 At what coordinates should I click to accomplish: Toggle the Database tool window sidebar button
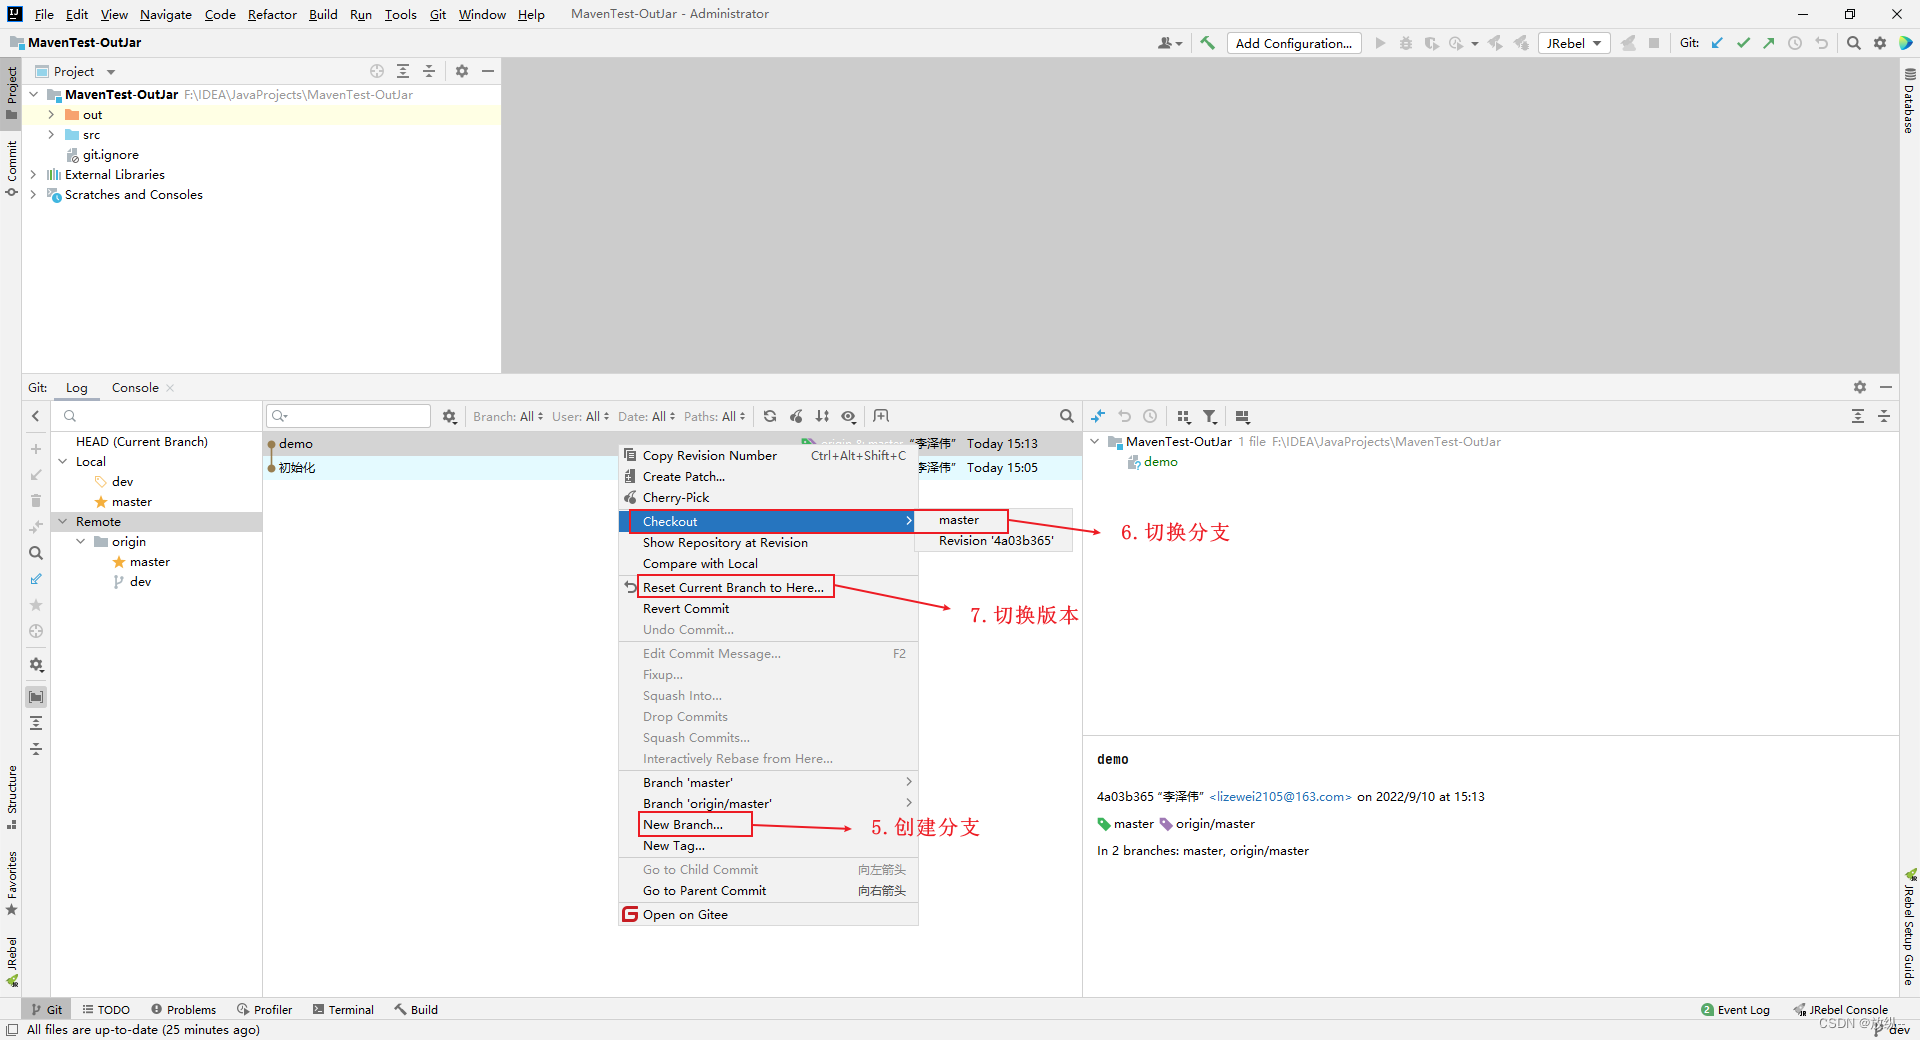(x=1909, y=101)
